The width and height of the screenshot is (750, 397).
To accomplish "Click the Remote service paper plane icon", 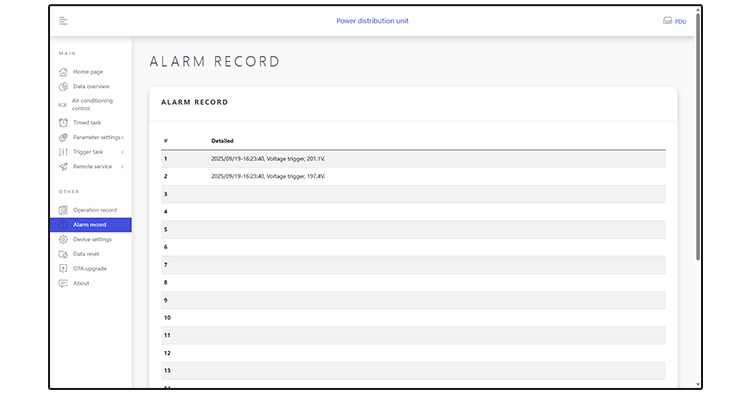I will click(x=63, y=167).
